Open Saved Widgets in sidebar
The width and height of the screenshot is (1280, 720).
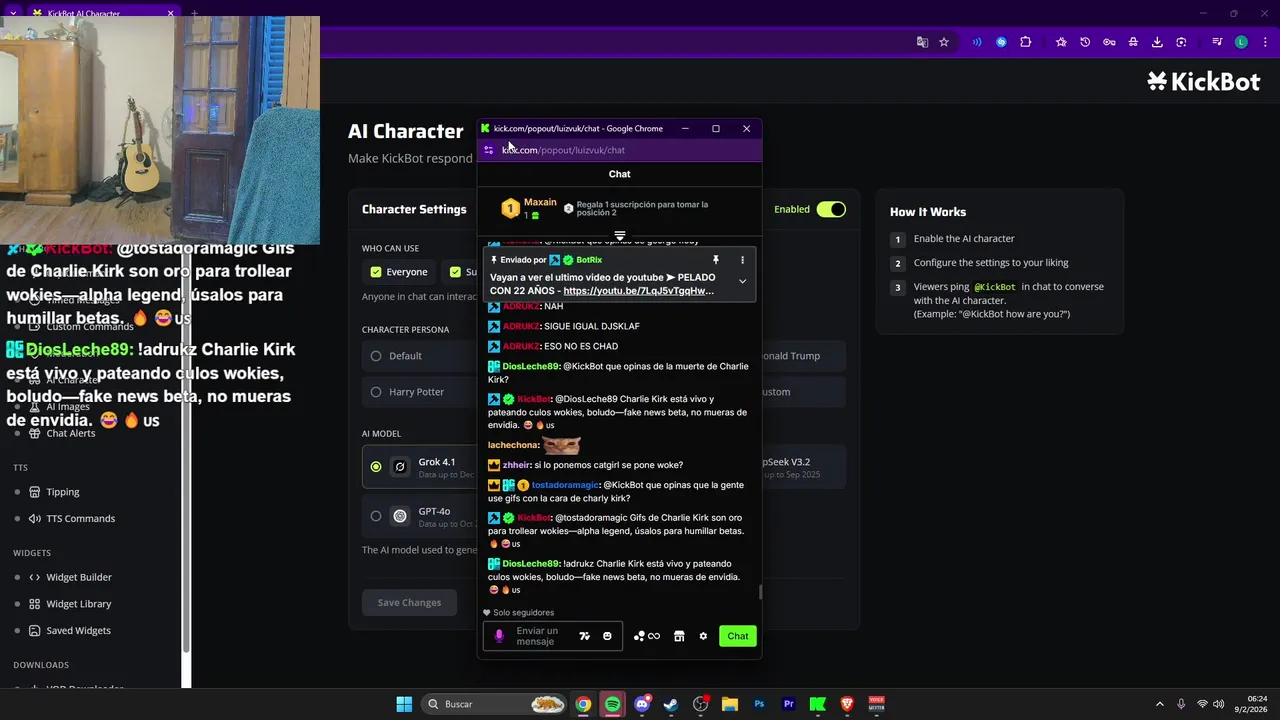[78, 630]
